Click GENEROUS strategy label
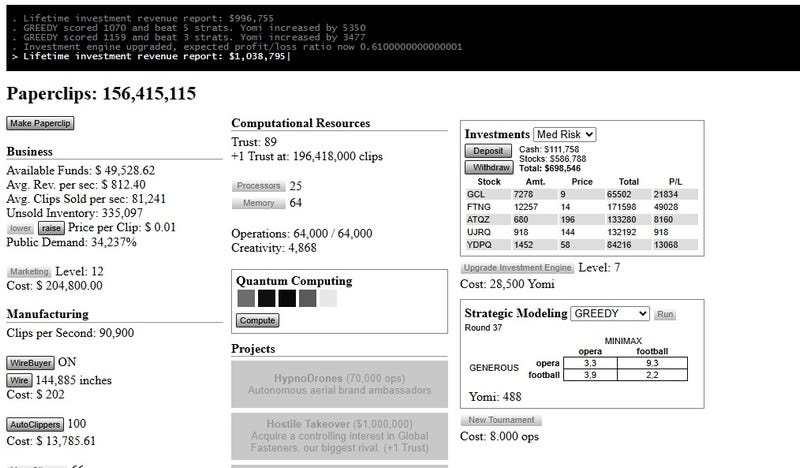This screenshot has height=468, width=800. coord(494,368)
